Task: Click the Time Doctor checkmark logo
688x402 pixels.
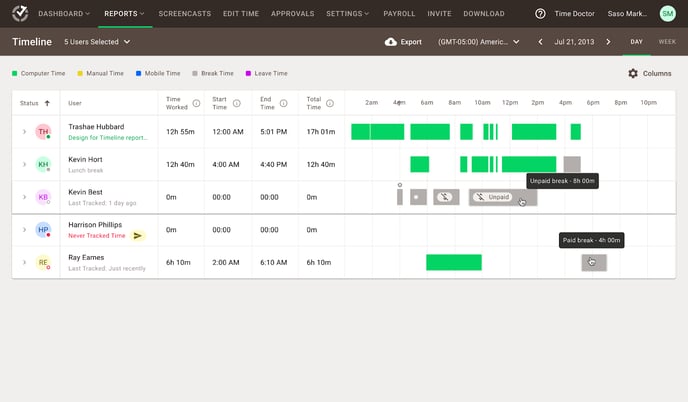Action: pos(20,14)
